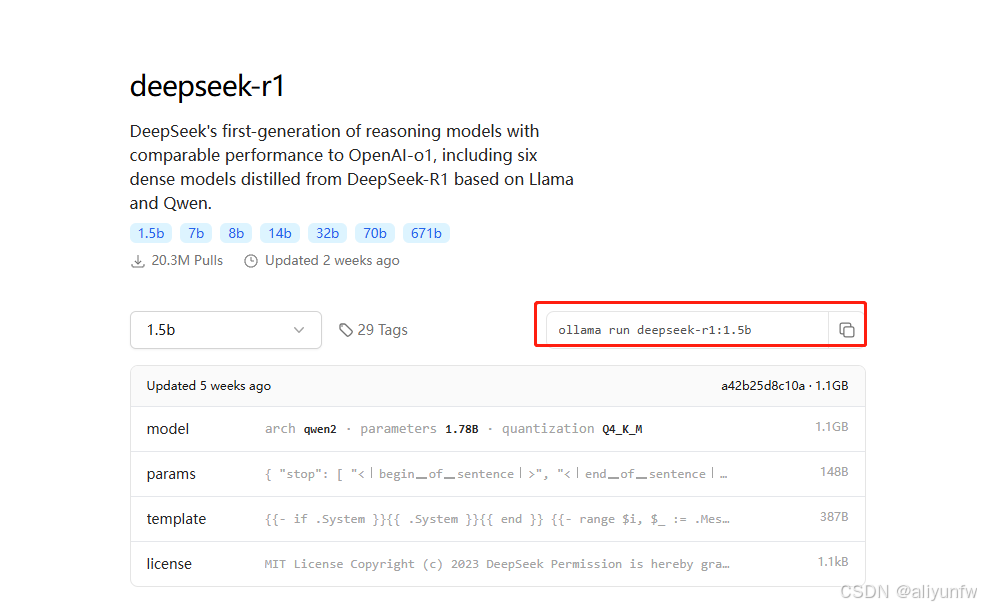Select the 8b size tag
Image resolution: width=981 pixels, height=609 pixels.
[x=236, y=233]
